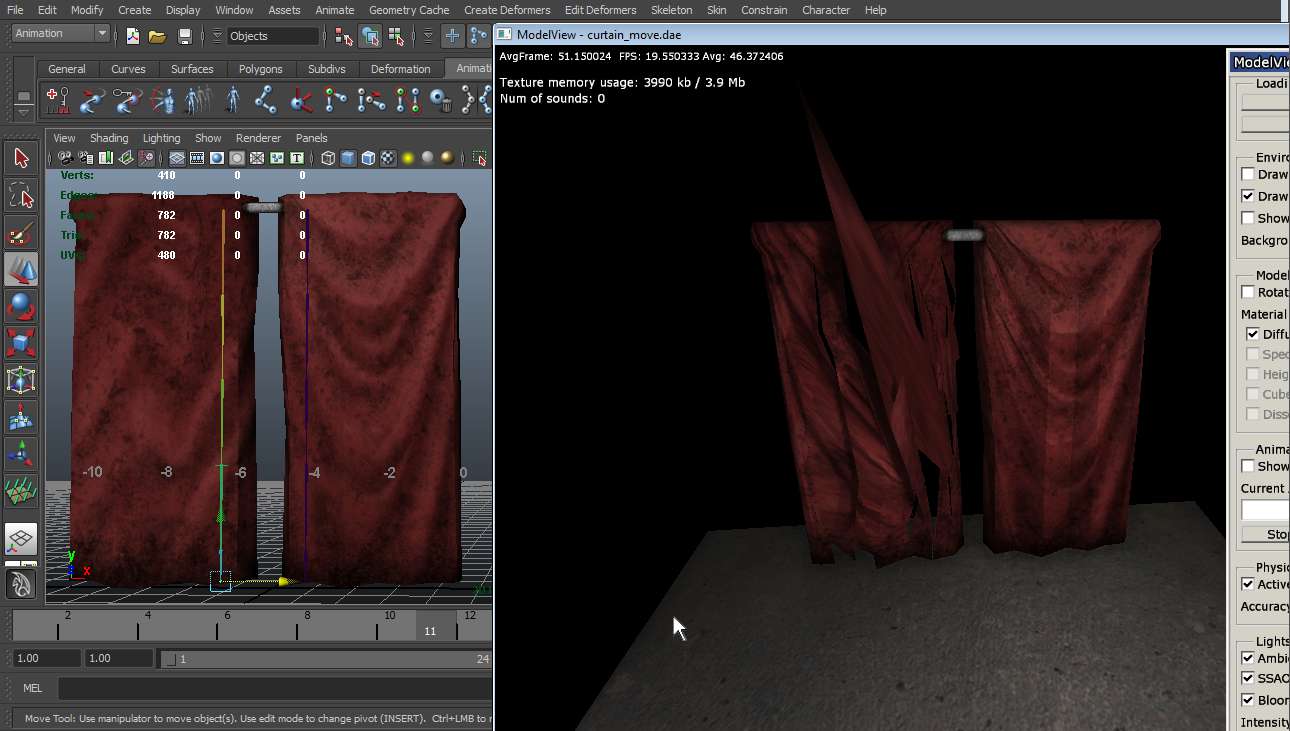This screenshot has width=1290, height=731.
Task: Open viewport Shading menu
Action: tap(109, 138)
